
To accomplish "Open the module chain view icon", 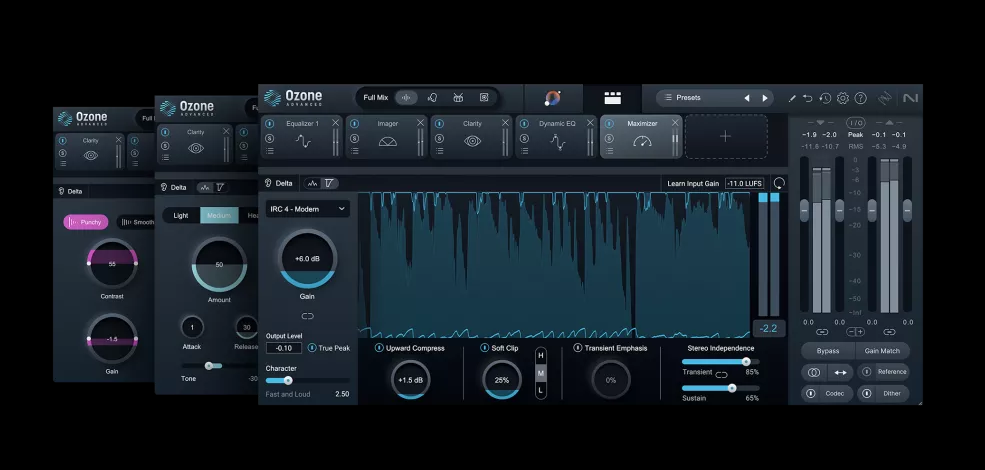I will point(612,98).
